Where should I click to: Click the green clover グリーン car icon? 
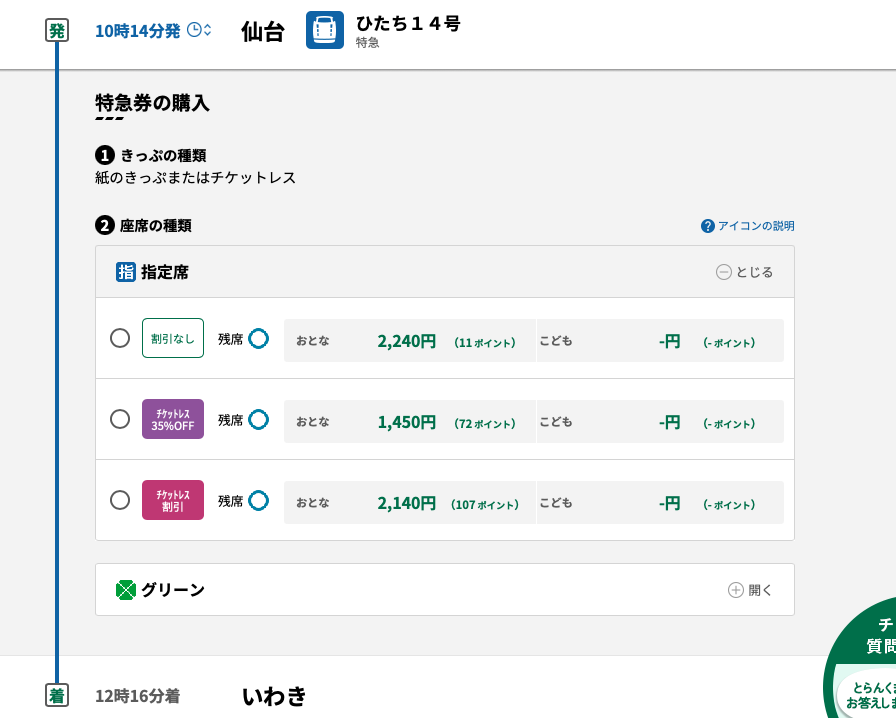pyautogui.click(x=126, y=590)
